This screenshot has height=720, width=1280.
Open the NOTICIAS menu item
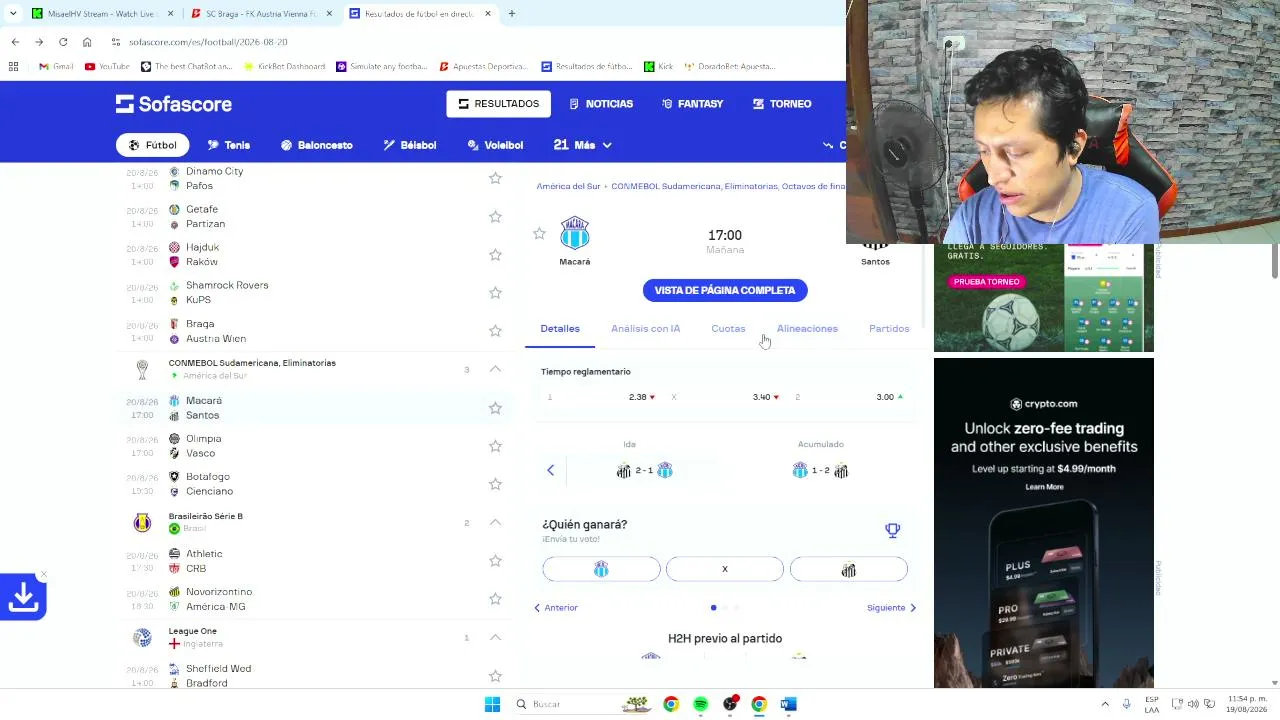601,104
